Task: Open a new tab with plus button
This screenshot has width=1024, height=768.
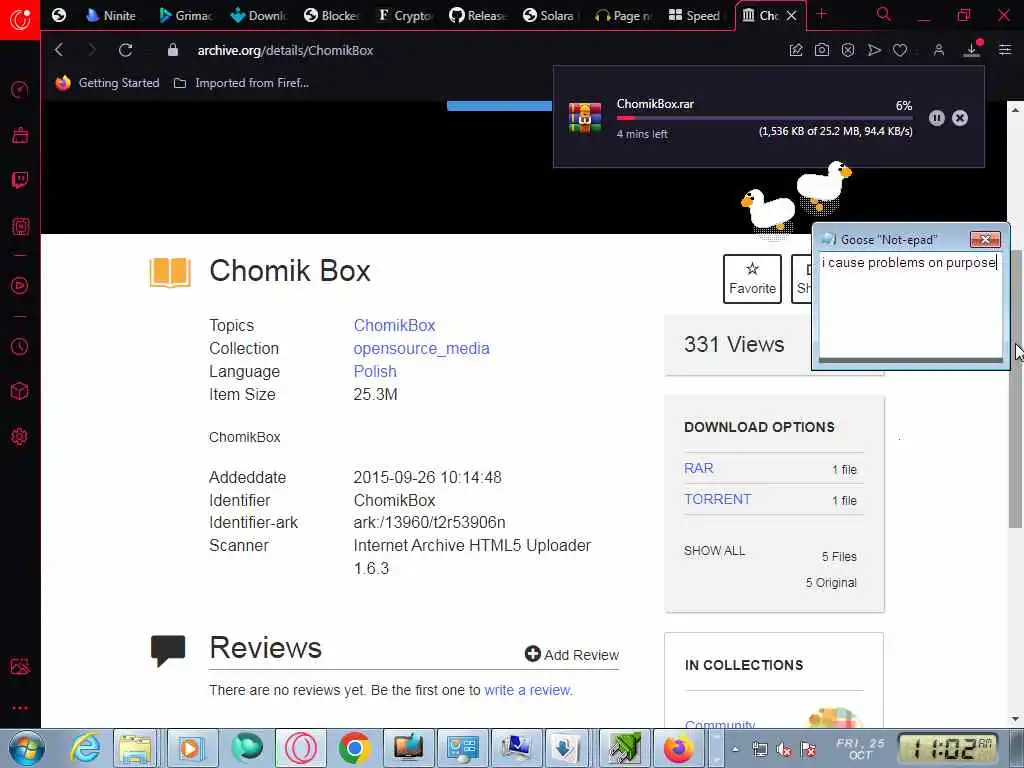Action: [822, 14]
